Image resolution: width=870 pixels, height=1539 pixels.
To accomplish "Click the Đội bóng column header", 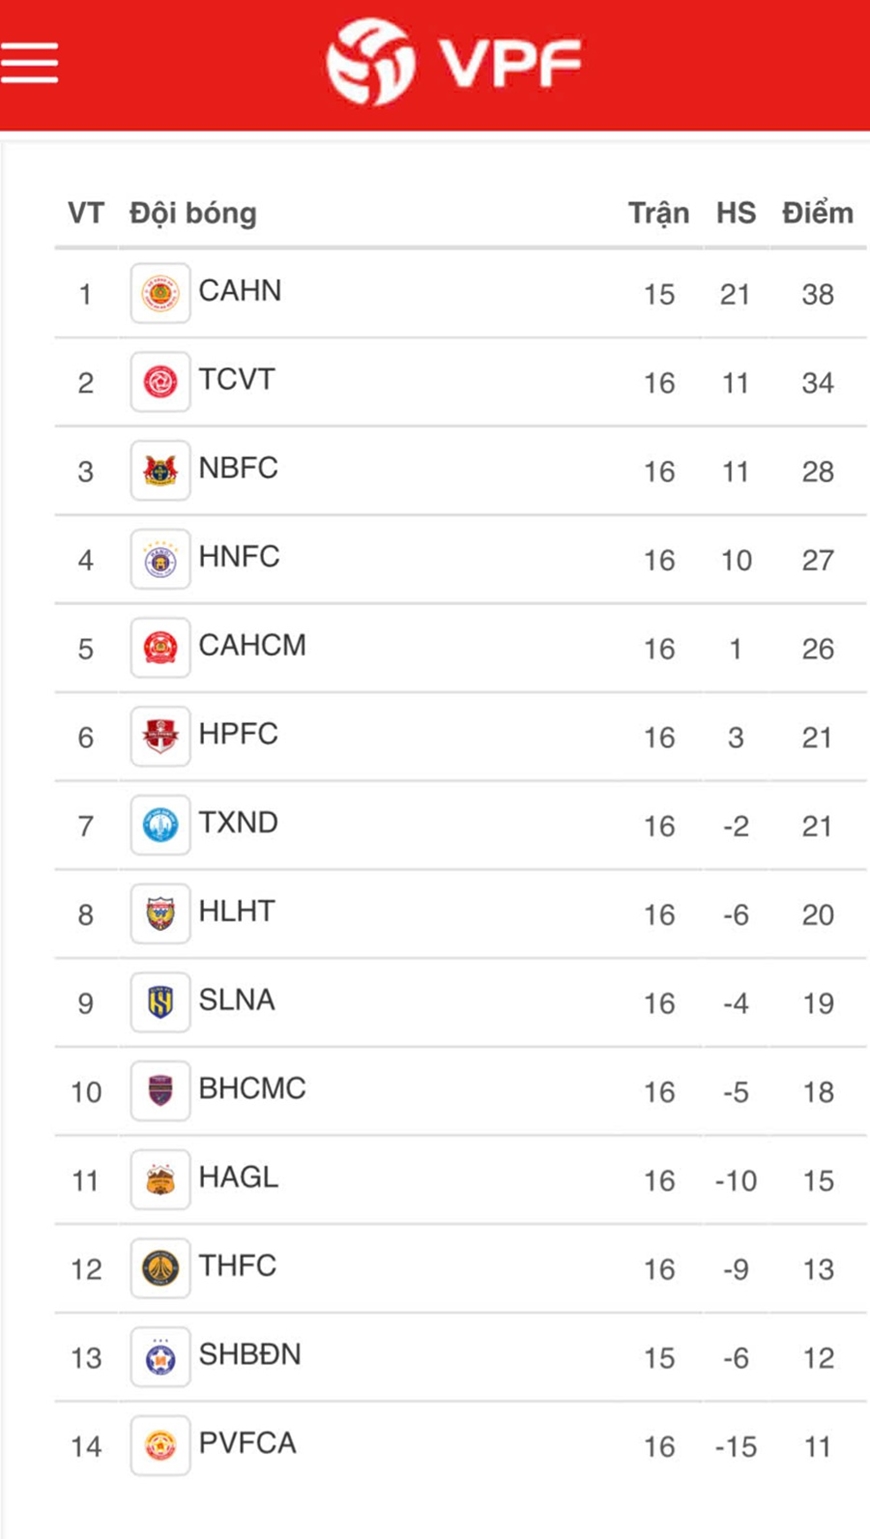I will click(193, 213).
